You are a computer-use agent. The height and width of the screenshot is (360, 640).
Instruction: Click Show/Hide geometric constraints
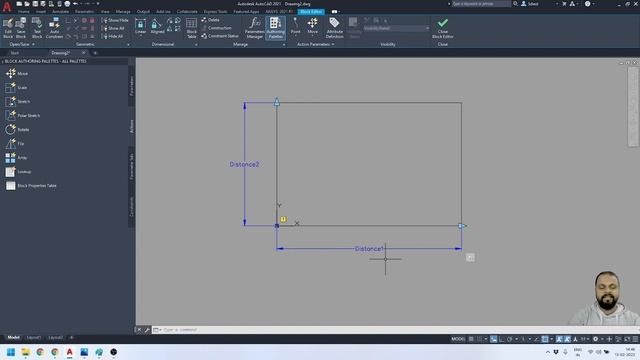tap(115, 20)
